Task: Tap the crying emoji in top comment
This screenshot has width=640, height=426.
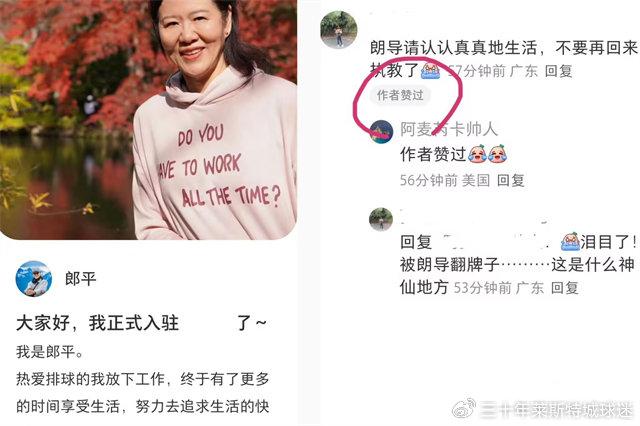Action: [x=431, y=71]
